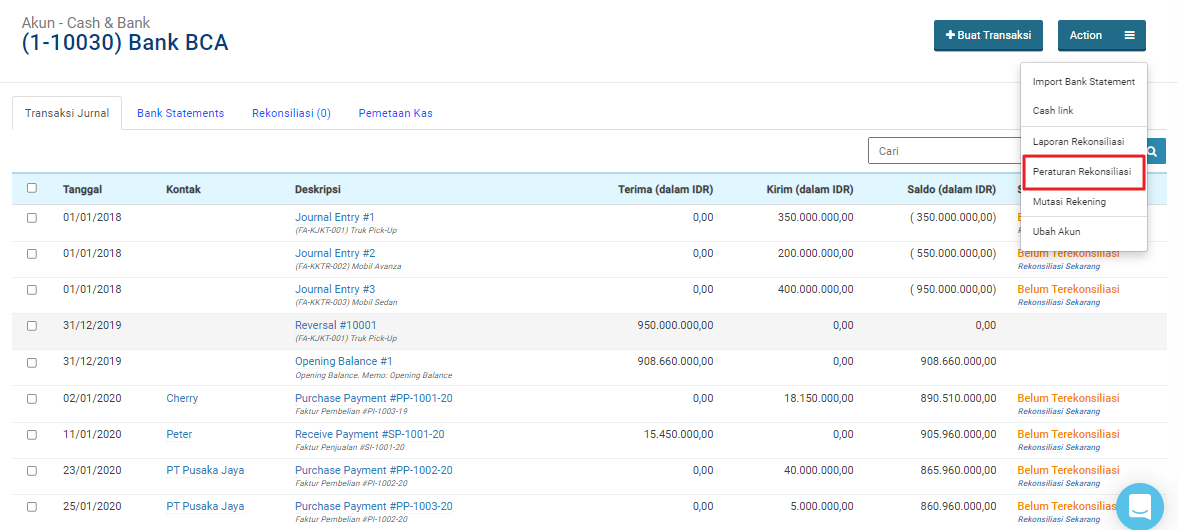Screen dimensions: 1178x530
Task: Click the Buat Transaksi button
Action: tap(988, 35)
